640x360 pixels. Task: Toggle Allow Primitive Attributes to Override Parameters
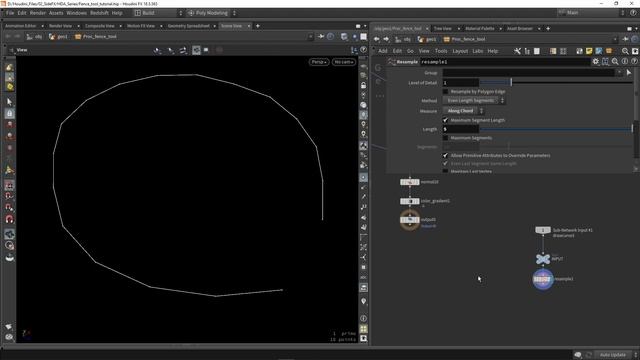pyautogui.click(x=446, y=156)
